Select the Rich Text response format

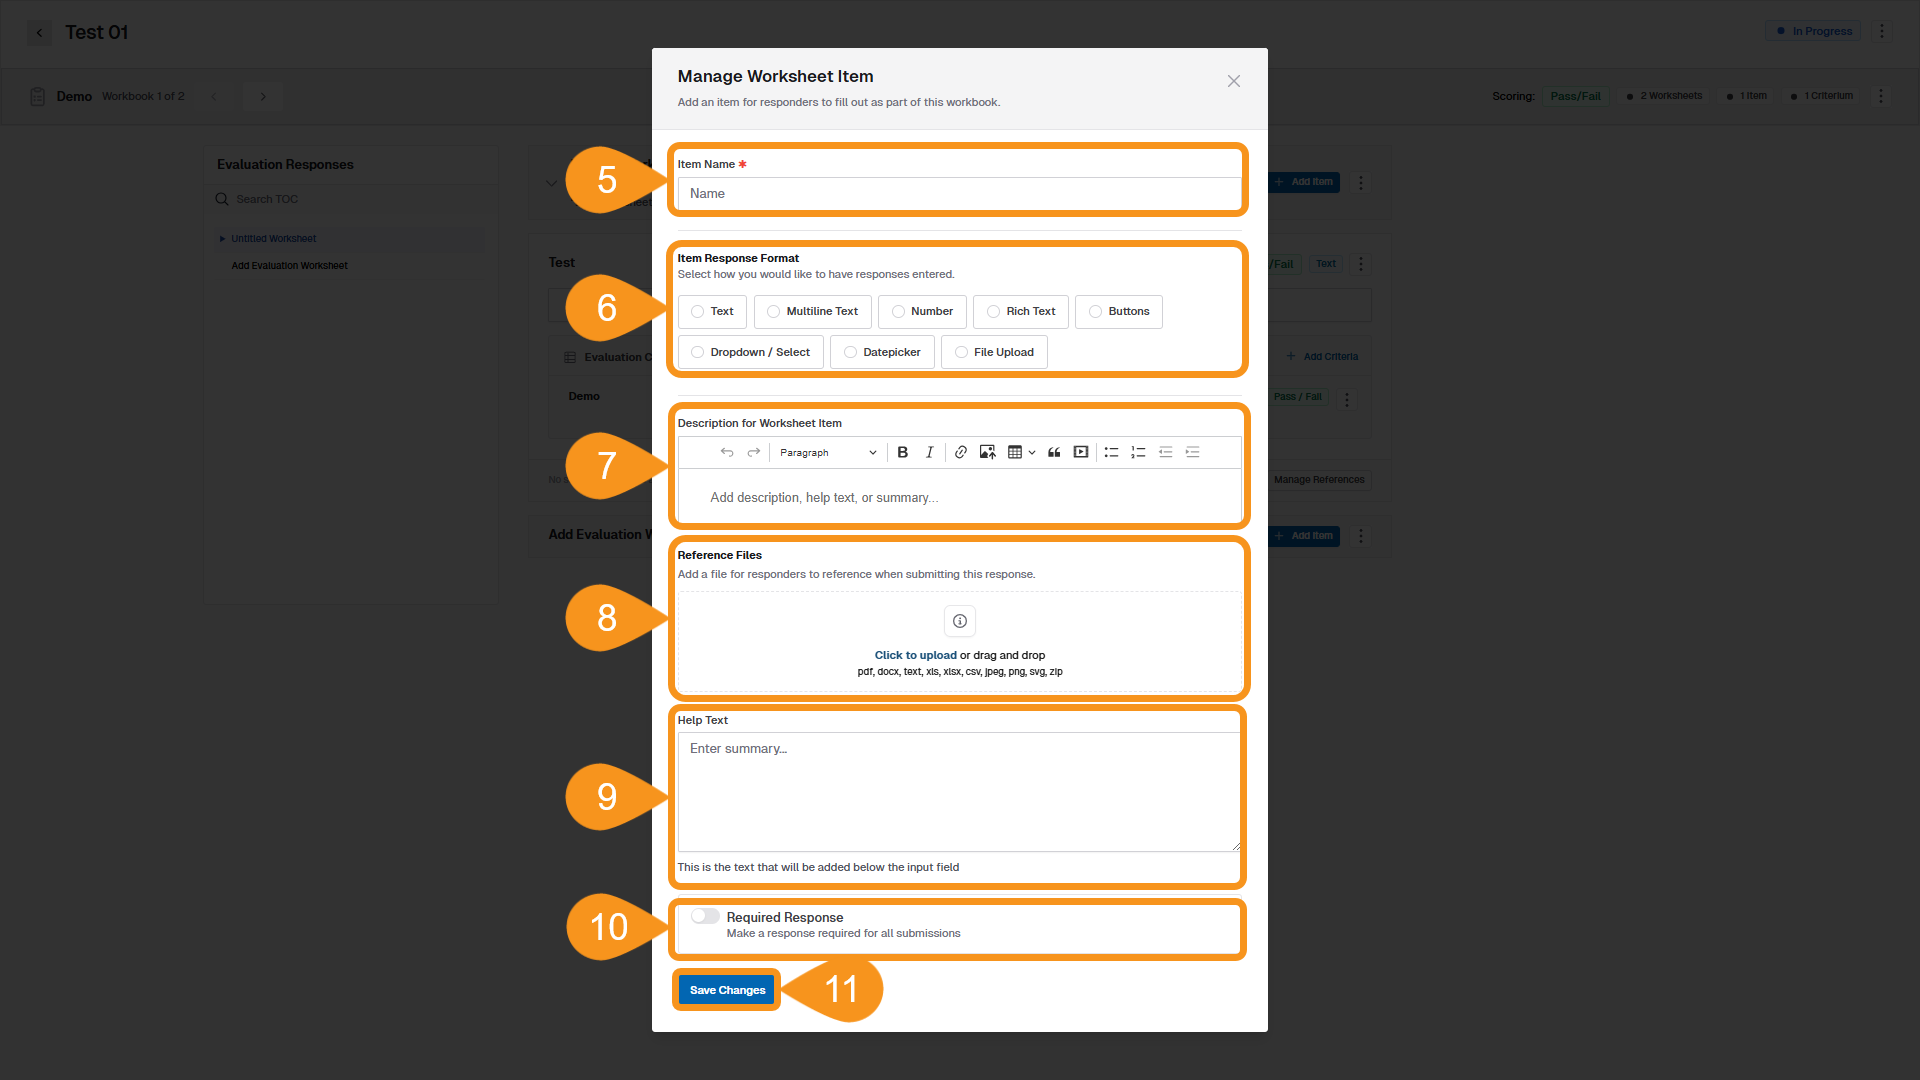(x=1020, y=311)
